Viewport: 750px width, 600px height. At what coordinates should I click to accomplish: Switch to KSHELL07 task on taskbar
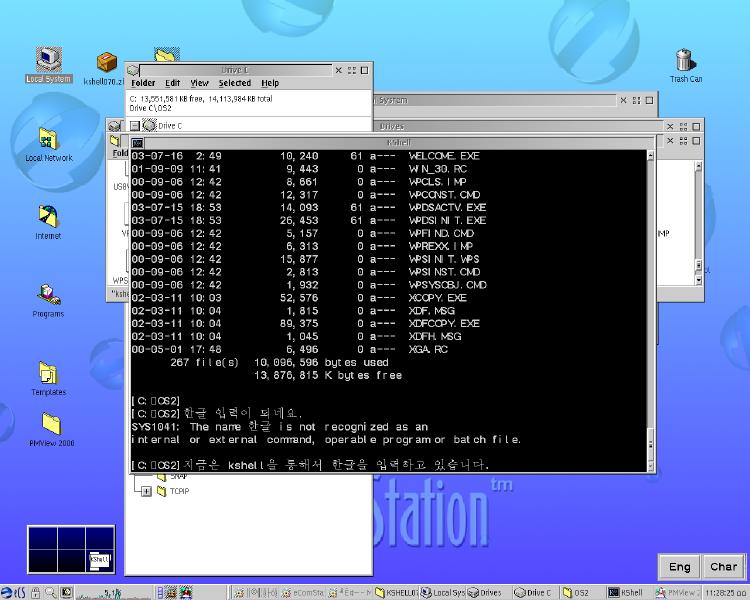[x=397, y=593]
